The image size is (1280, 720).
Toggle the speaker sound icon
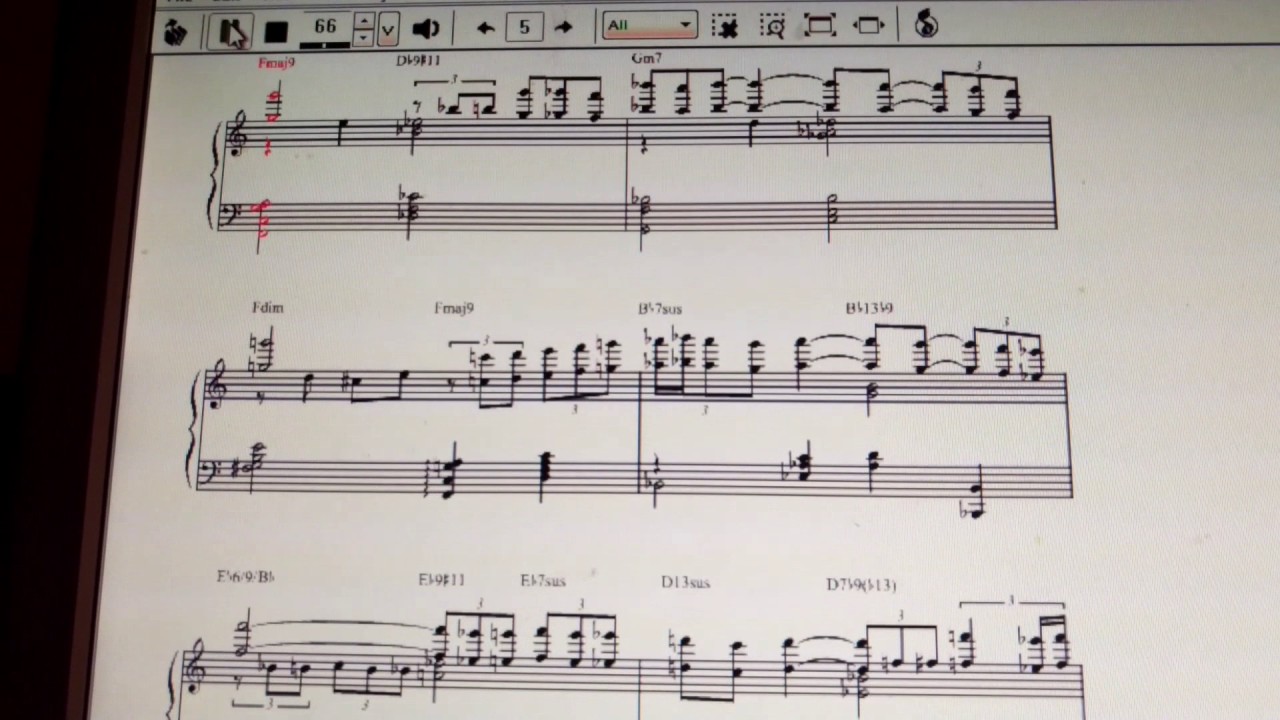(426, 29)
